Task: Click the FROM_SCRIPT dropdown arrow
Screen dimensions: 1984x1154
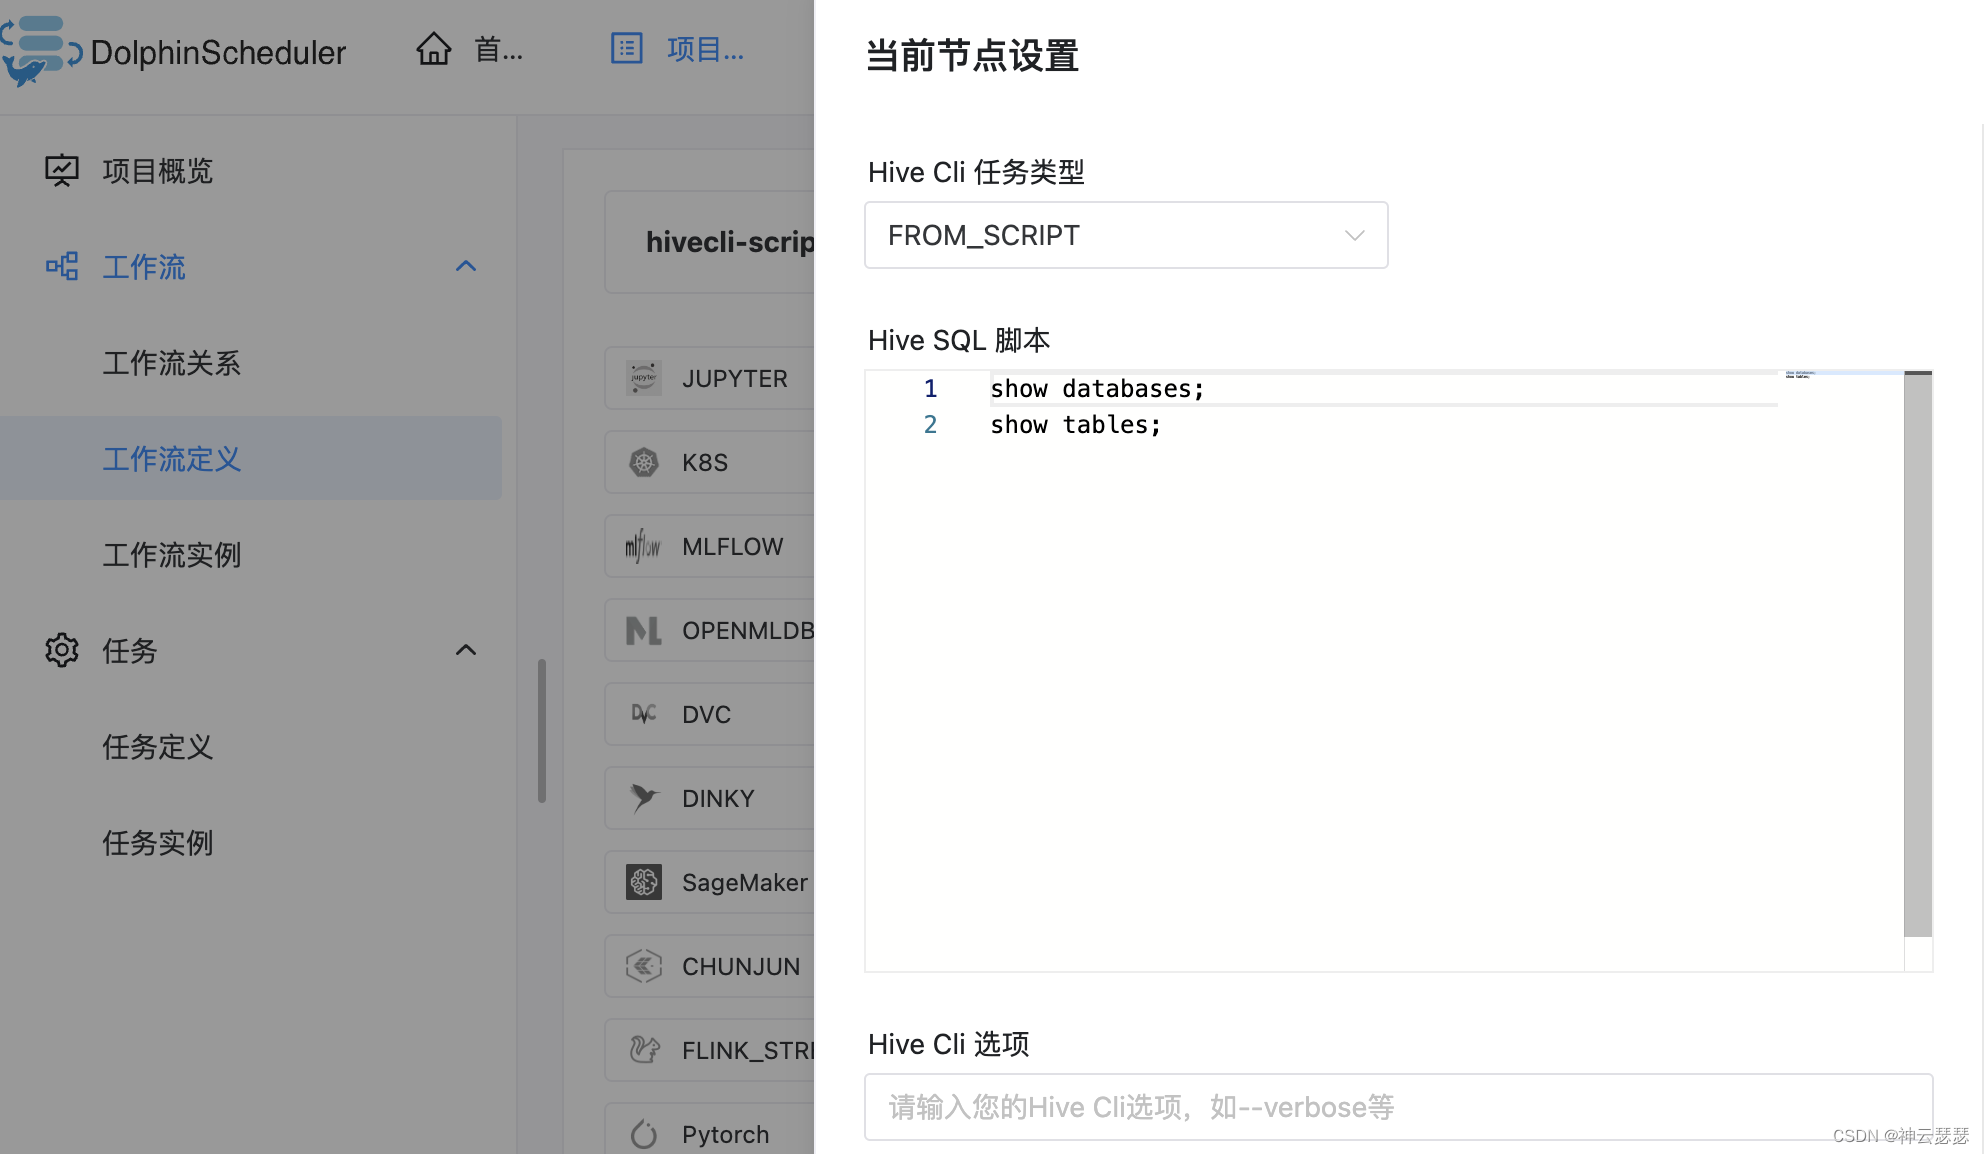Action: pos(1354,235)
